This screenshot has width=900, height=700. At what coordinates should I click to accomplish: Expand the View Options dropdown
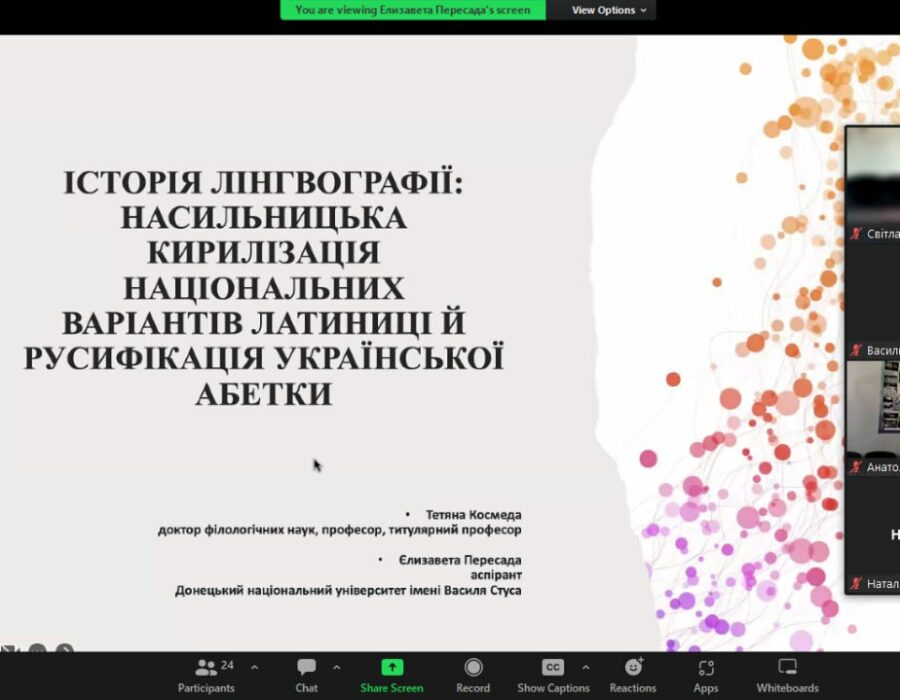[x=608, y=10]
